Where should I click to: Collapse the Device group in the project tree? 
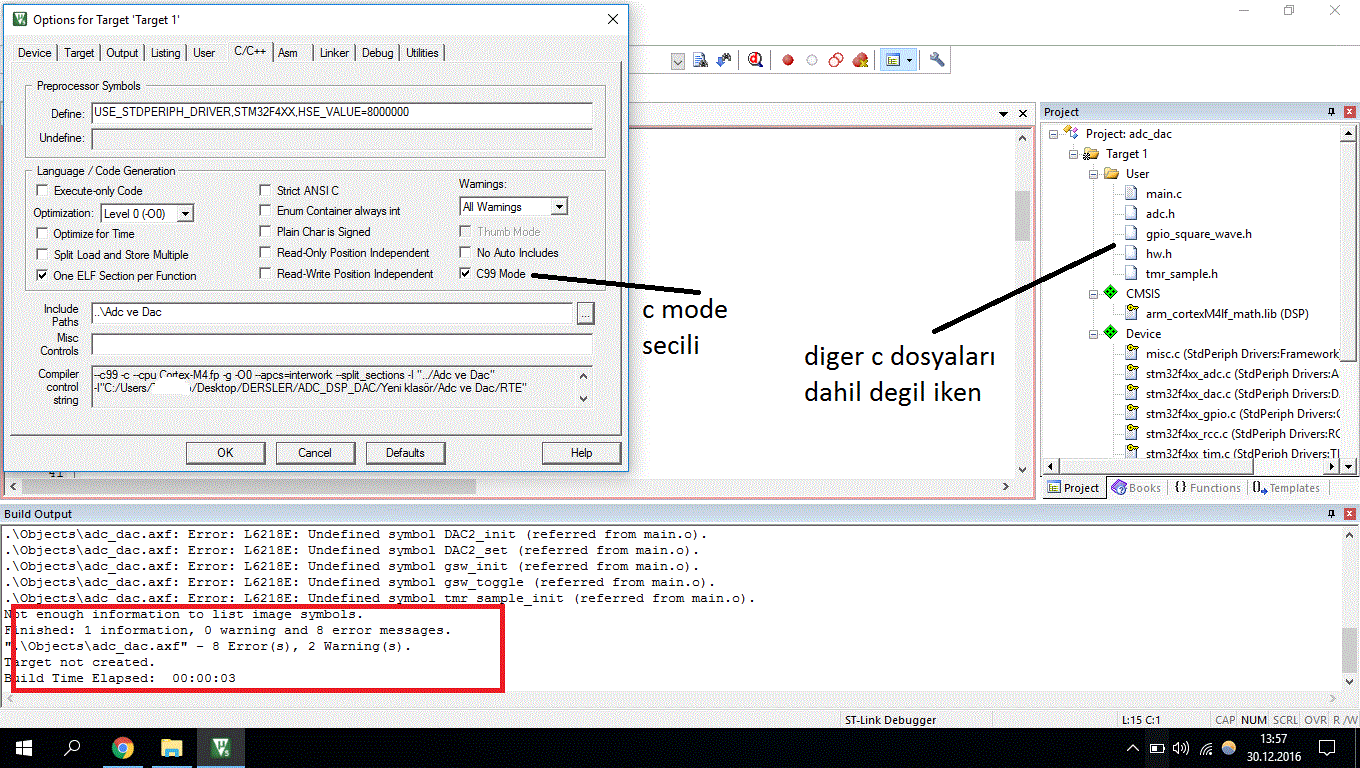click(1092, 333)
